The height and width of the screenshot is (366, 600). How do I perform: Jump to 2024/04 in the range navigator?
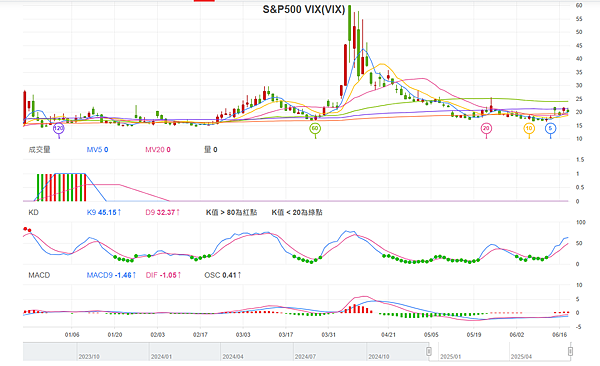(x=233, y=356)
